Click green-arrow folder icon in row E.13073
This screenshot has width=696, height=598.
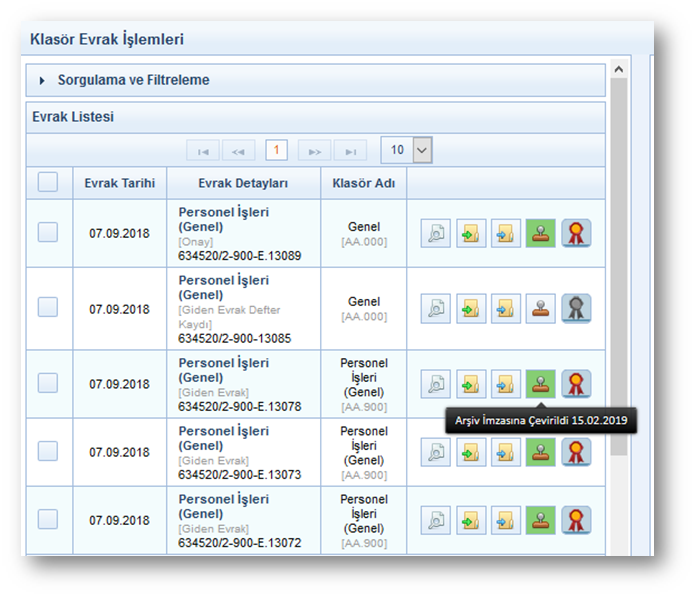[471, 452]
